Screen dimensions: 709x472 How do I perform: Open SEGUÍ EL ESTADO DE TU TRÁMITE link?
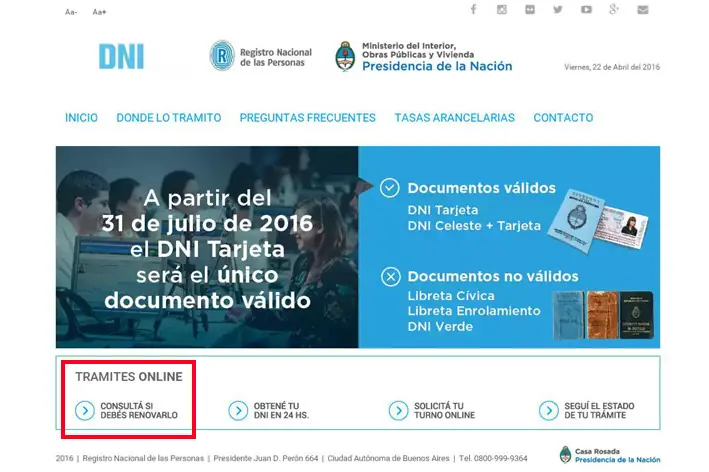tap(599, 411)
